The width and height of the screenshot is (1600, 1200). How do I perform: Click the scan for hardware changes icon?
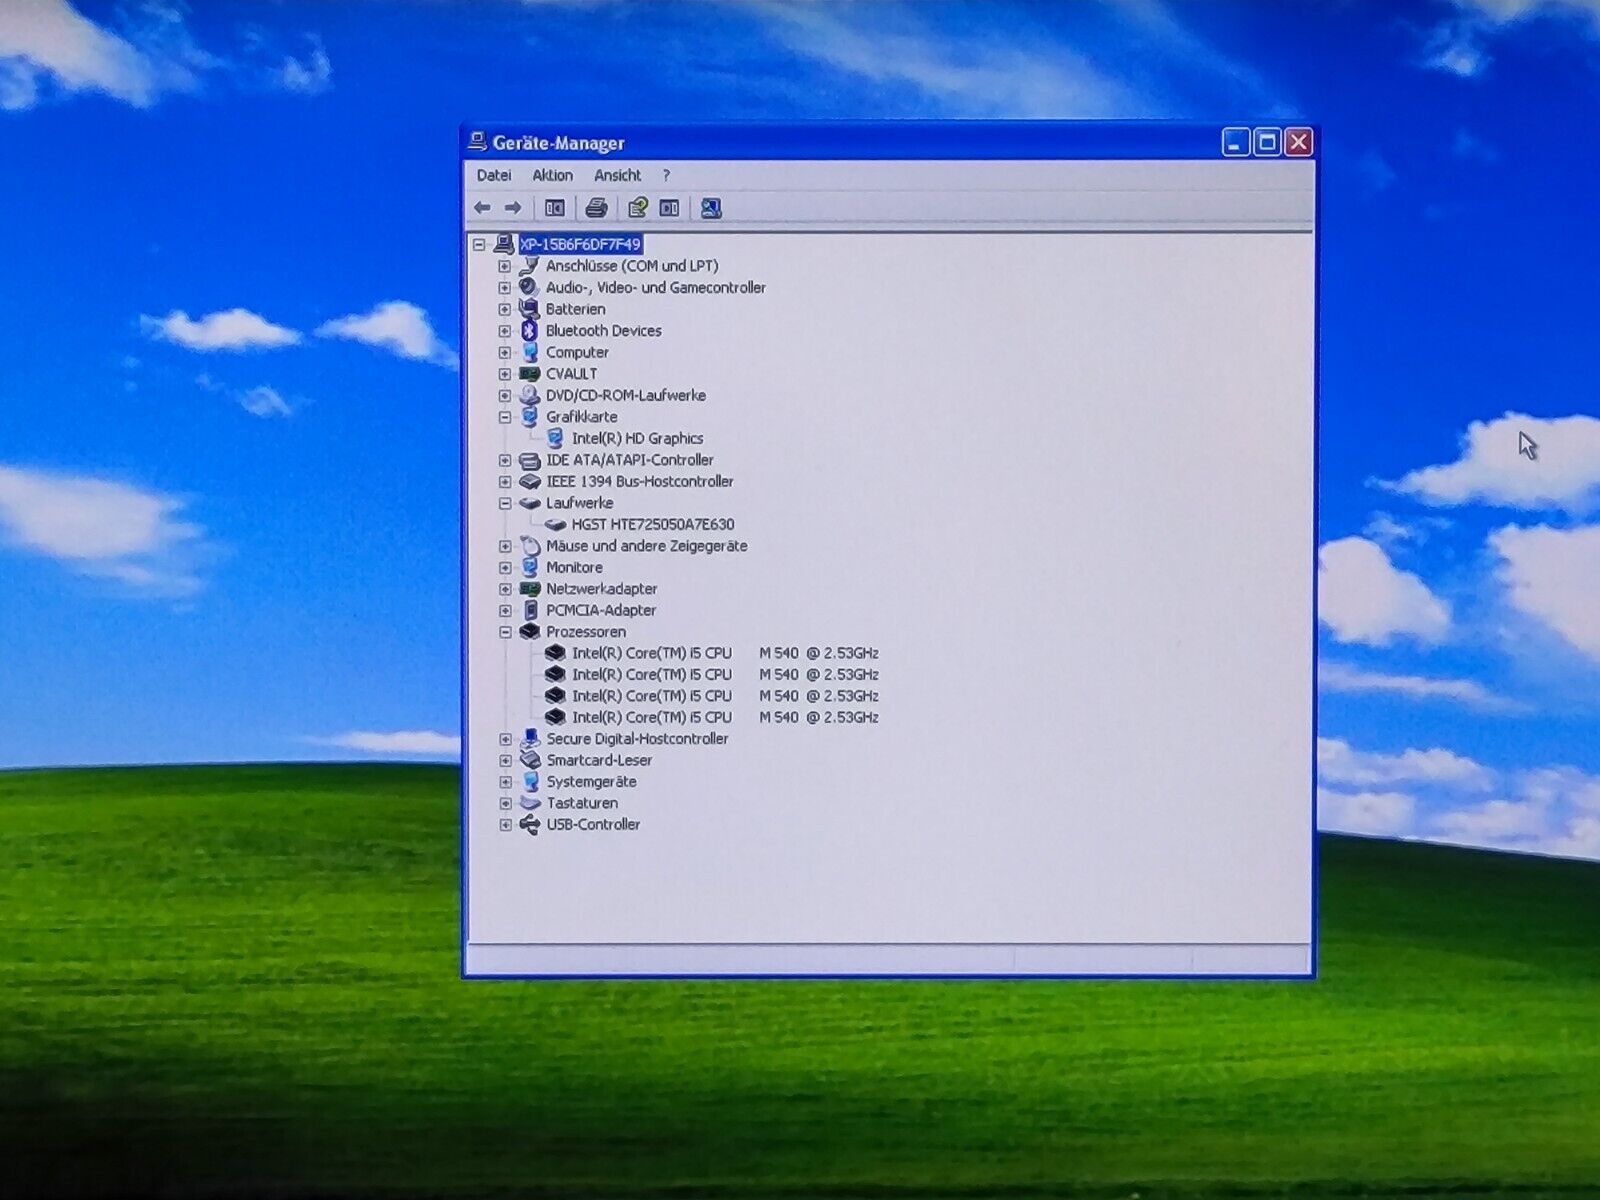point(711,208)
